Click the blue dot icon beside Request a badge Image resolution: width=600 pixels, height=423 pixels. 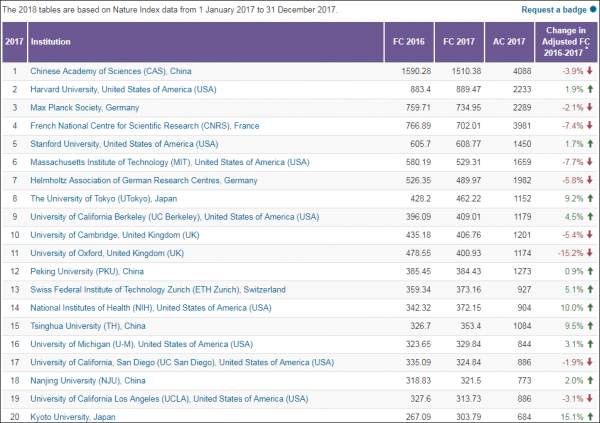coord(593,9)
